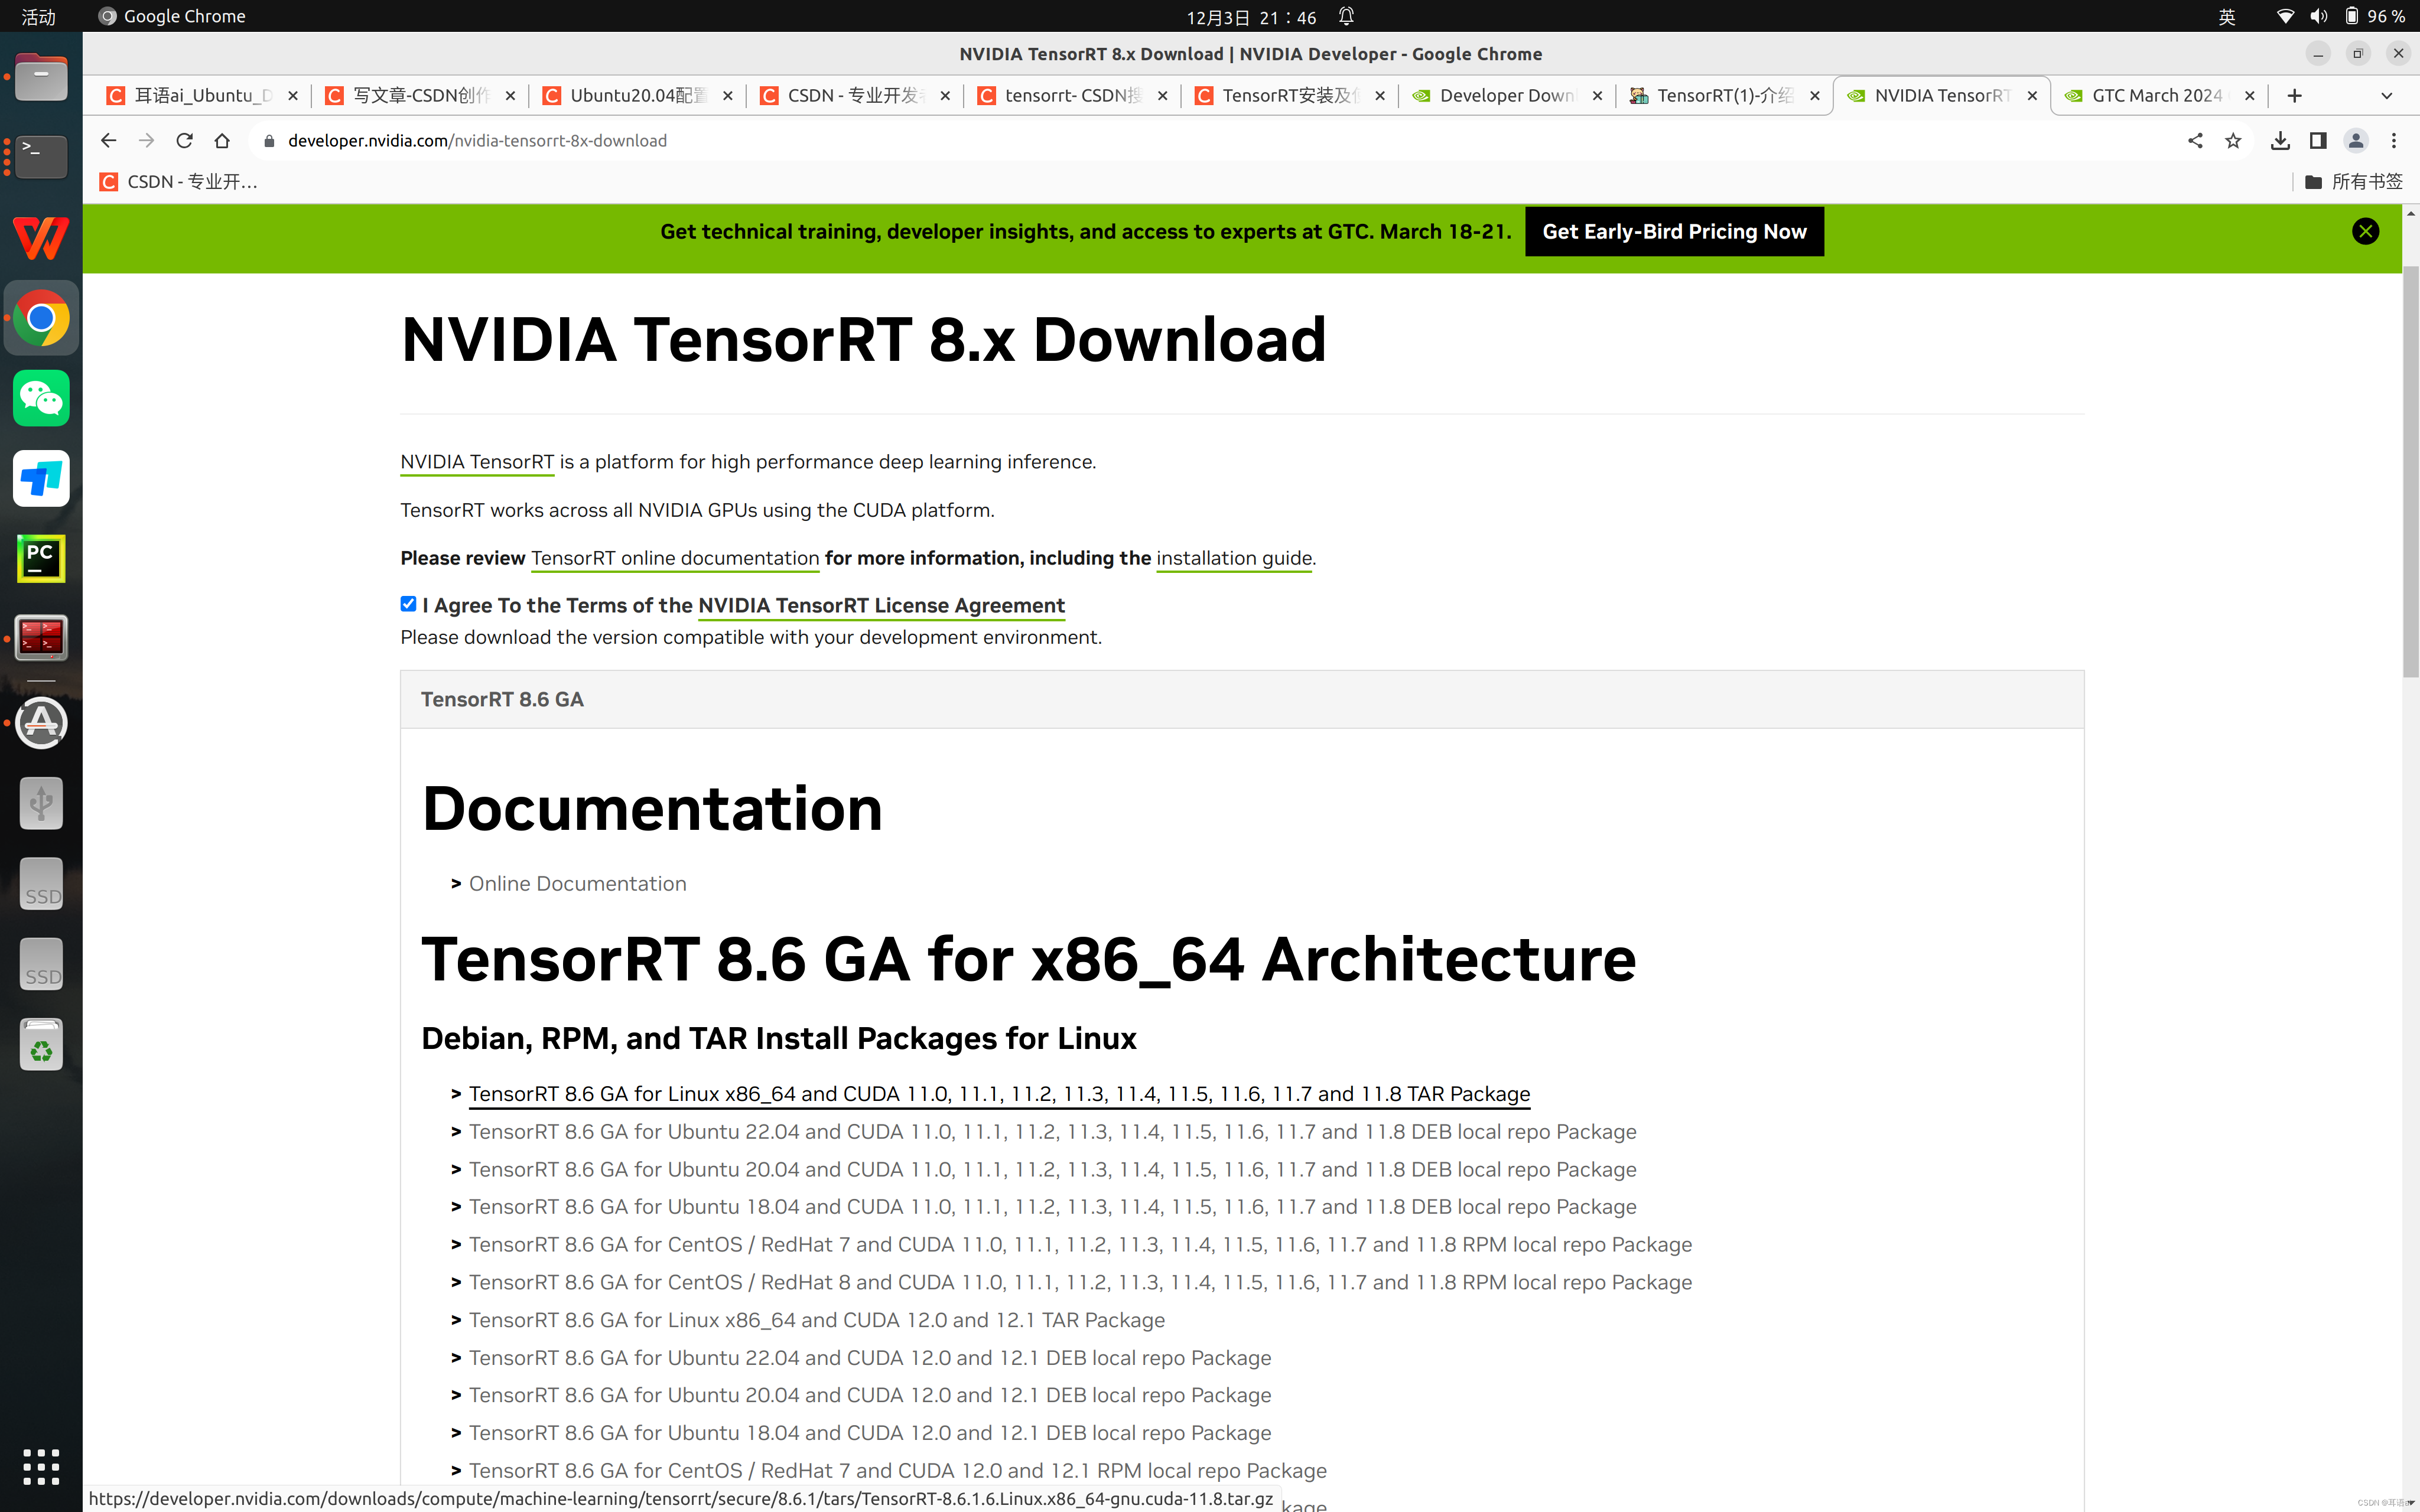Share the current page via the share icon

[x=2195, y=140]
